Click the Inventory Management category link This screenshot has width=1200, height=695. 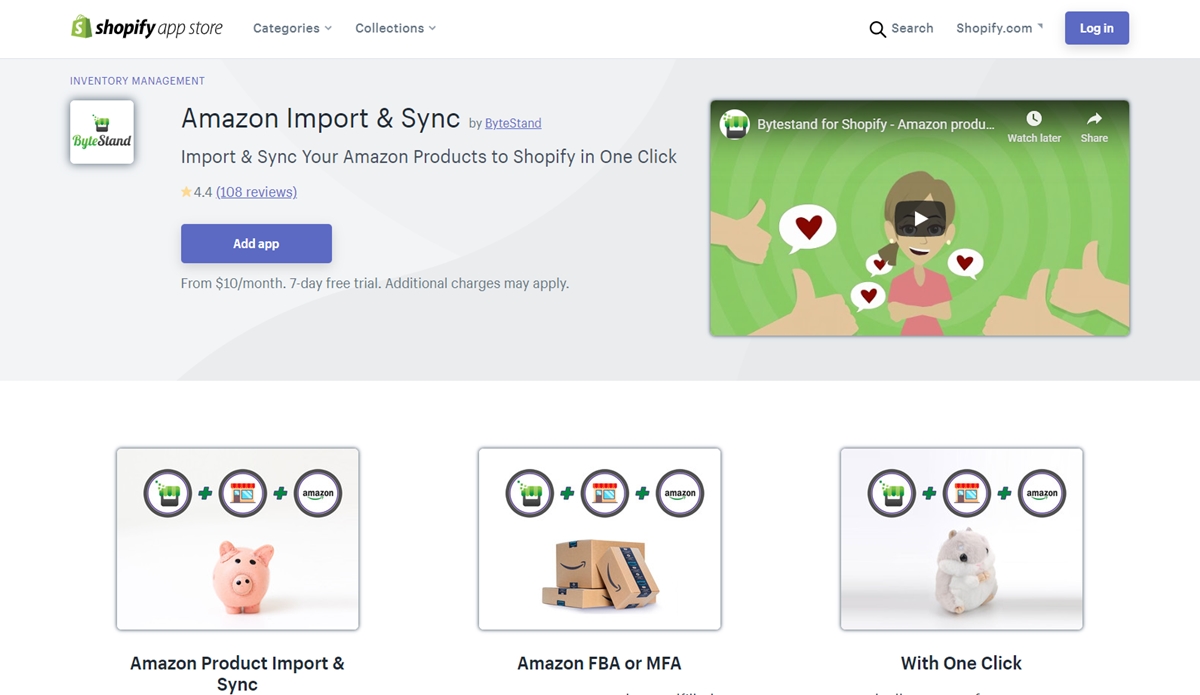point(137,81)
